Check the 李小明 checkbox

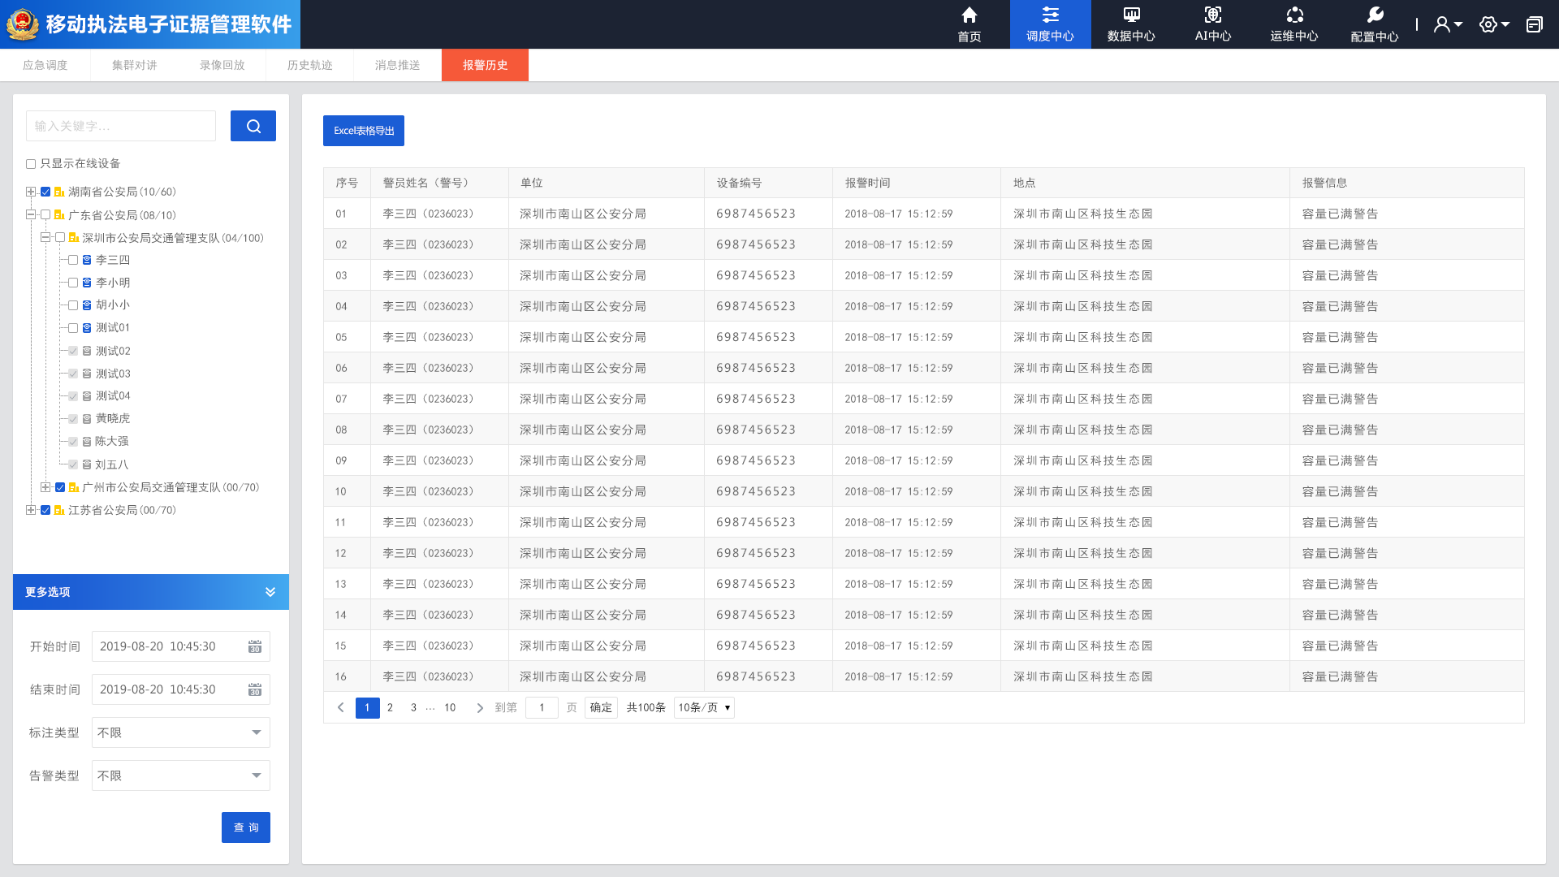73,283
